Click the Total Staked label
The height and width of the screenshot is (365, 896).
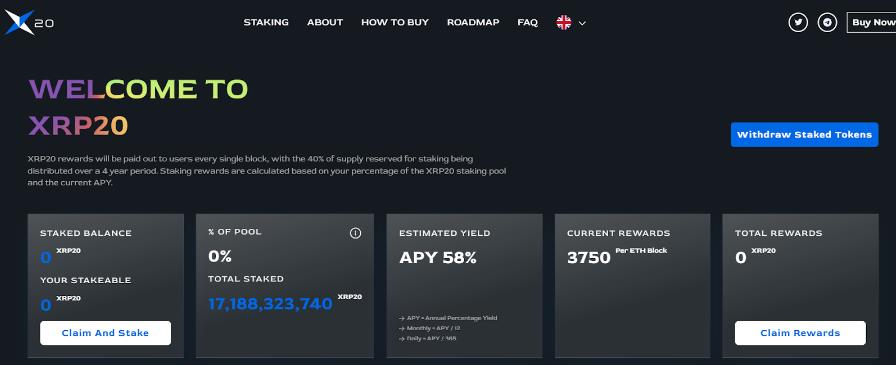coord(246,279)
